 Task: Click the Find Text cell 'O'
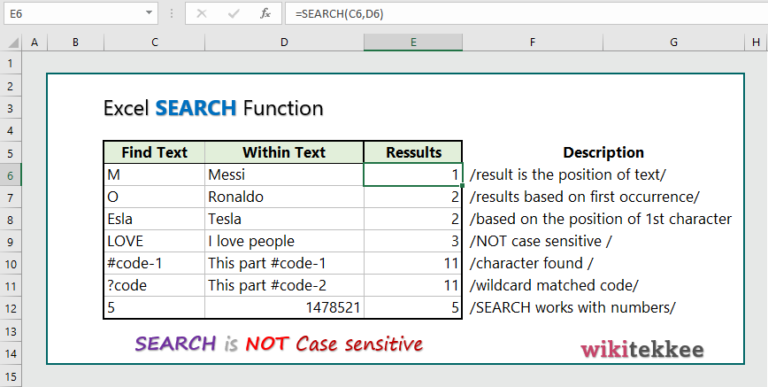pos(154,197)
